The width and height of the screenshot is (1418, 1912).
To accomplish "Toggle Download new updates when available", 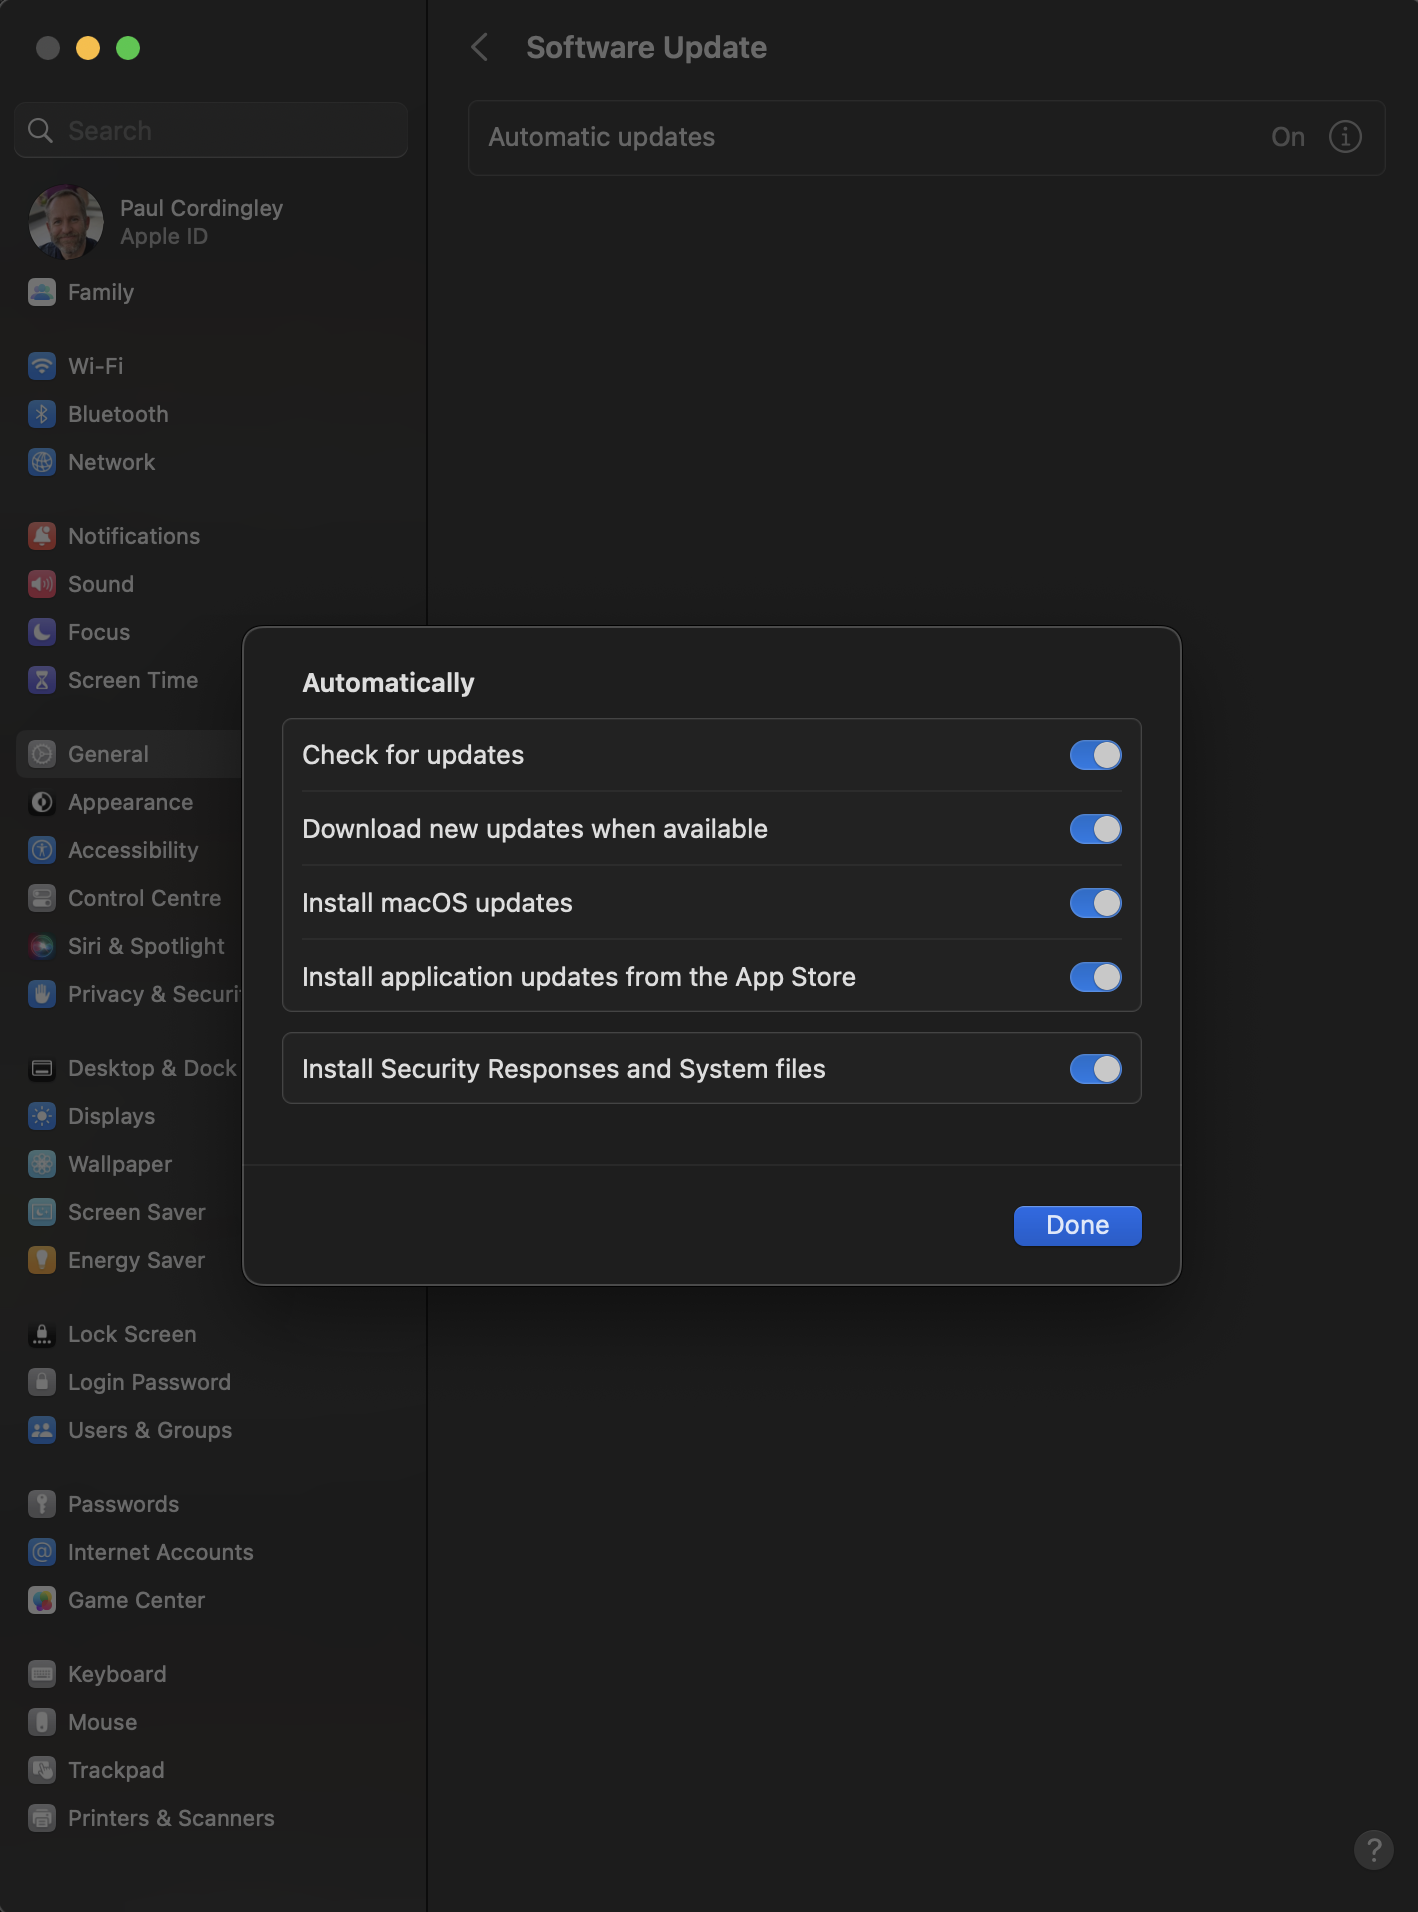I will pos(1095,829).
